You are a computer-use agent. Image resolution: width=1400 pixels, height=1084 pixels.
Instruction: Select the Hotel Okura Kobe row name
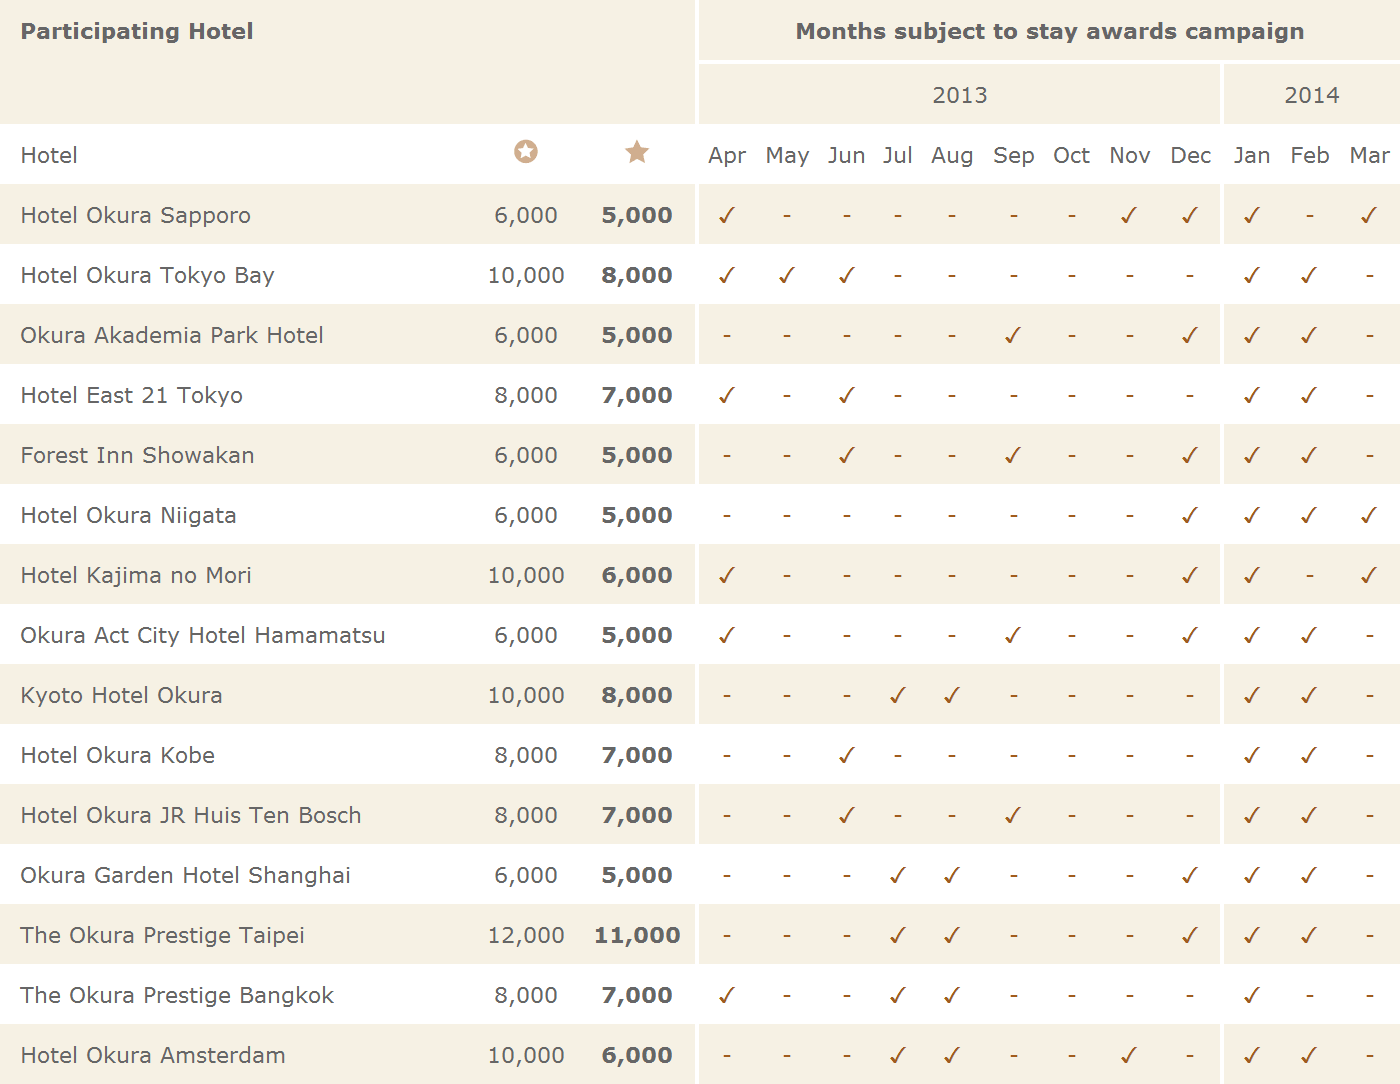tap(118, 755)
